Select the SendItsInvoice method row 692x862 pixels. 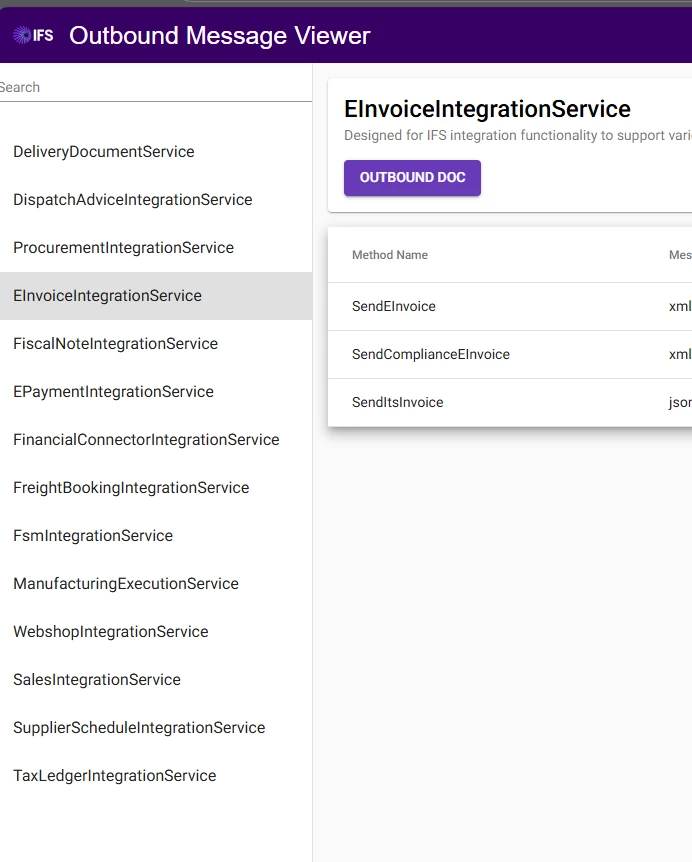[510, 402]
